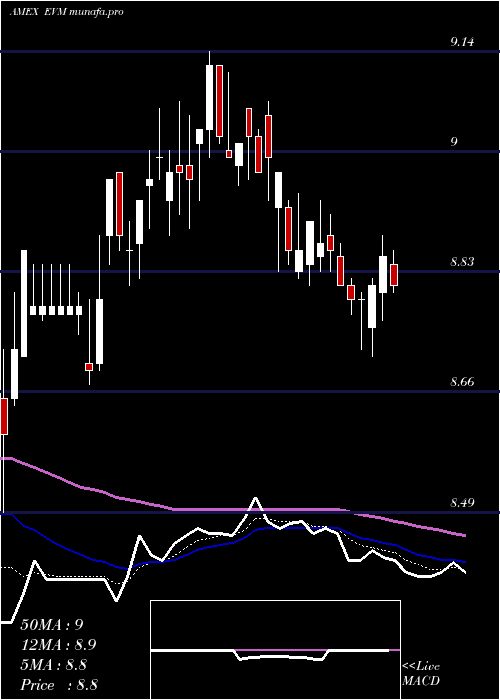Click the '50MA : 9' readout
This screenshot has height=700, width=500.
pyautogui.click(x=52, y=625)
